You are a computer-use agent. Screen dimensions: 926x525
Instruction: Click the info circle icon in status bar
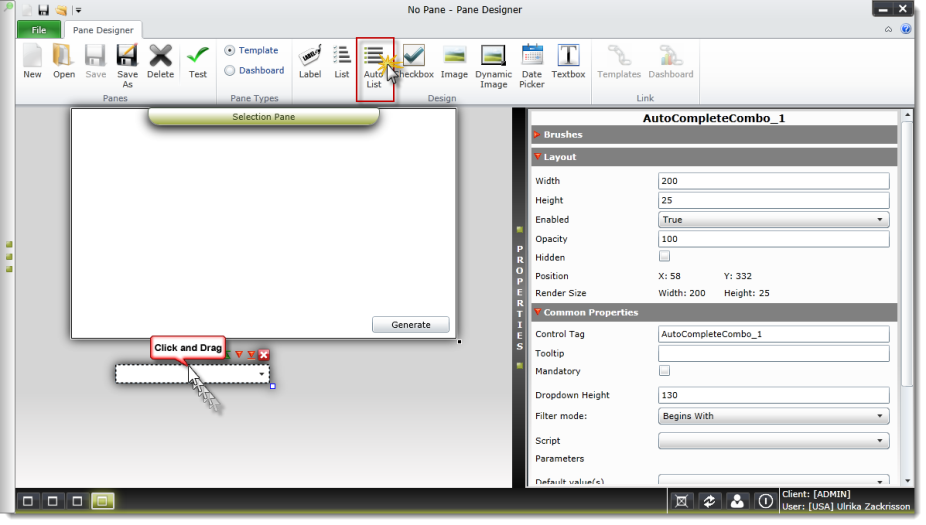pos(765,501)
